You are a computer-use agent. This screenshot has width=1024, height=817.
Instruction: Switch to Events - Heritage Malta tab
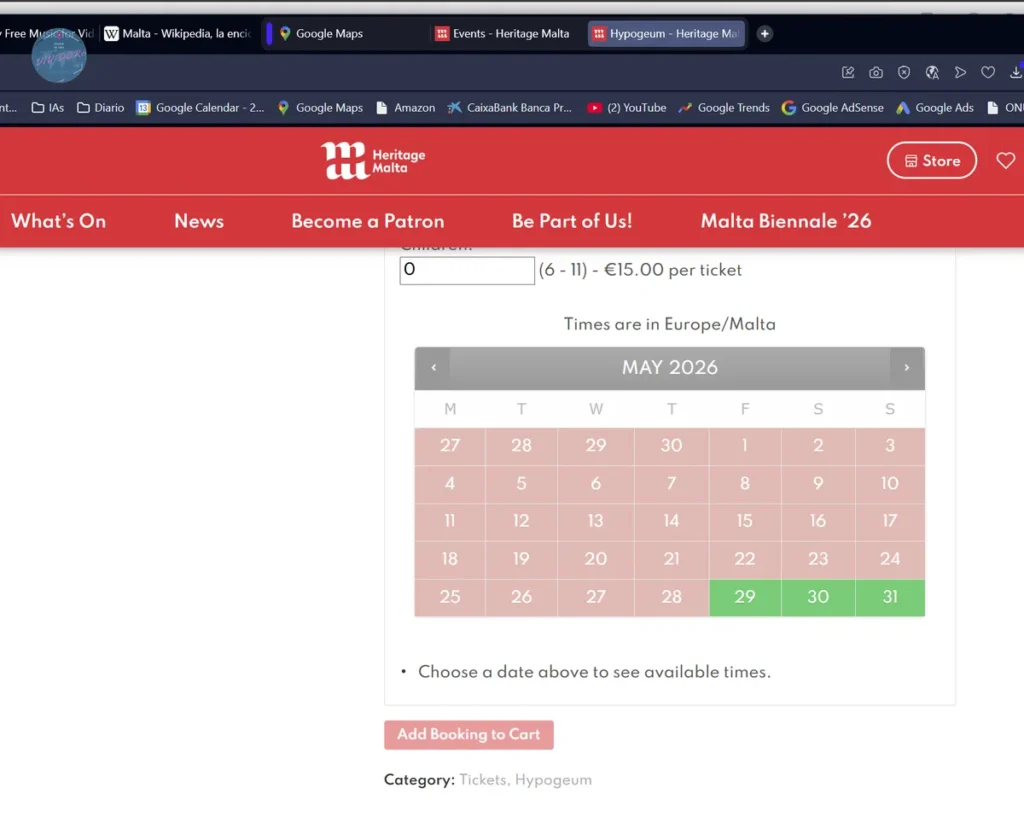click(x=502, y=33)
